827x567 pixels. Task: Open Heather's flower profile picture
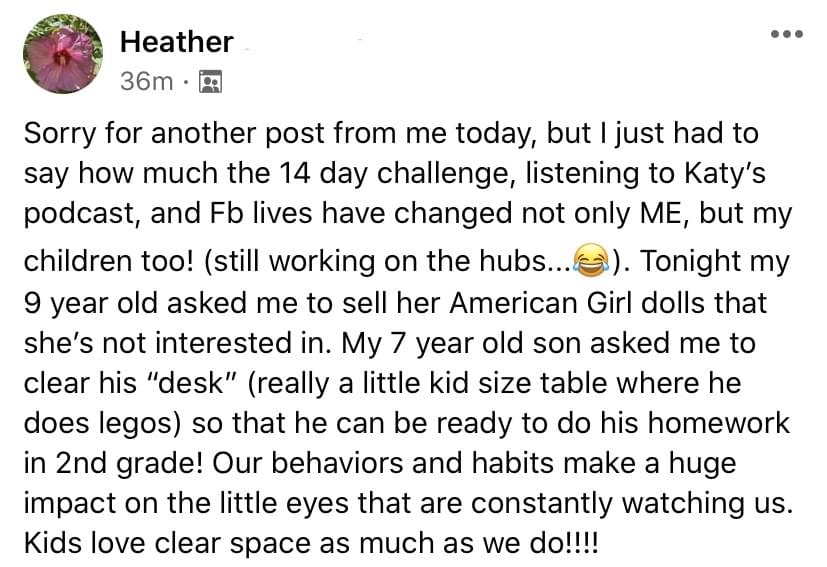point(62,54)
